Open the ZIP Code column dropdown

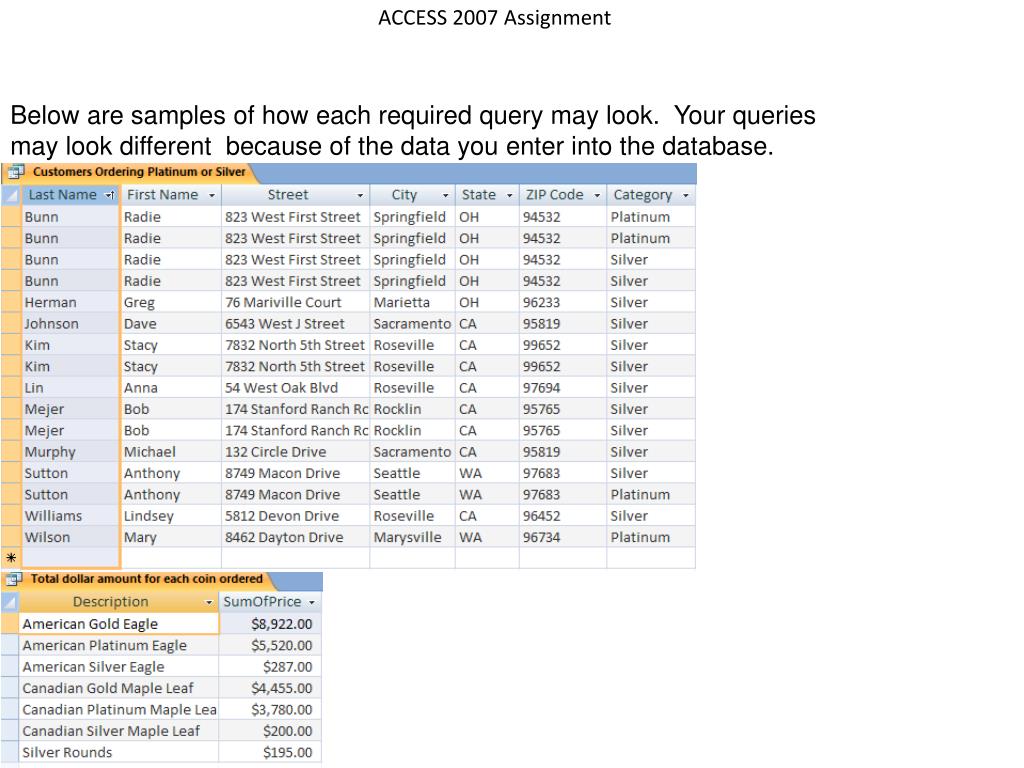597,195
